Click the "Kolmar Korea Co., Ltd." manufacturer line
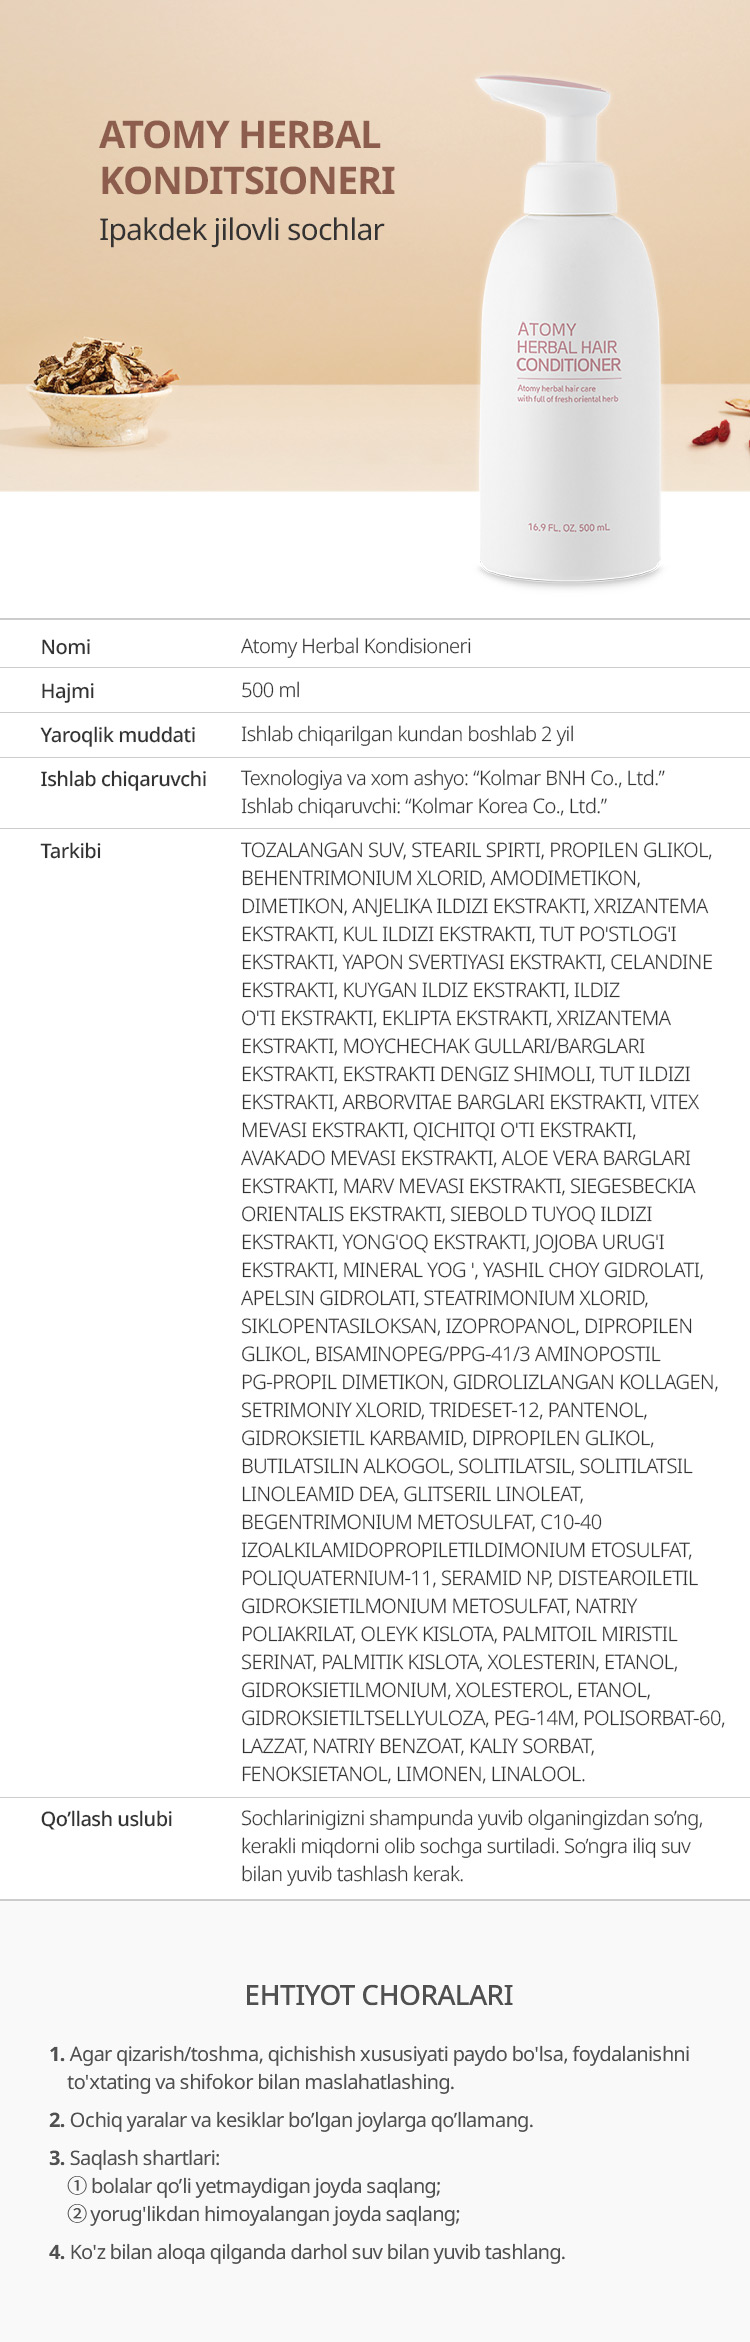Image resolution: width=750 pixels, height=2342 pixels. pyautogui.click(x=424, y=806)
